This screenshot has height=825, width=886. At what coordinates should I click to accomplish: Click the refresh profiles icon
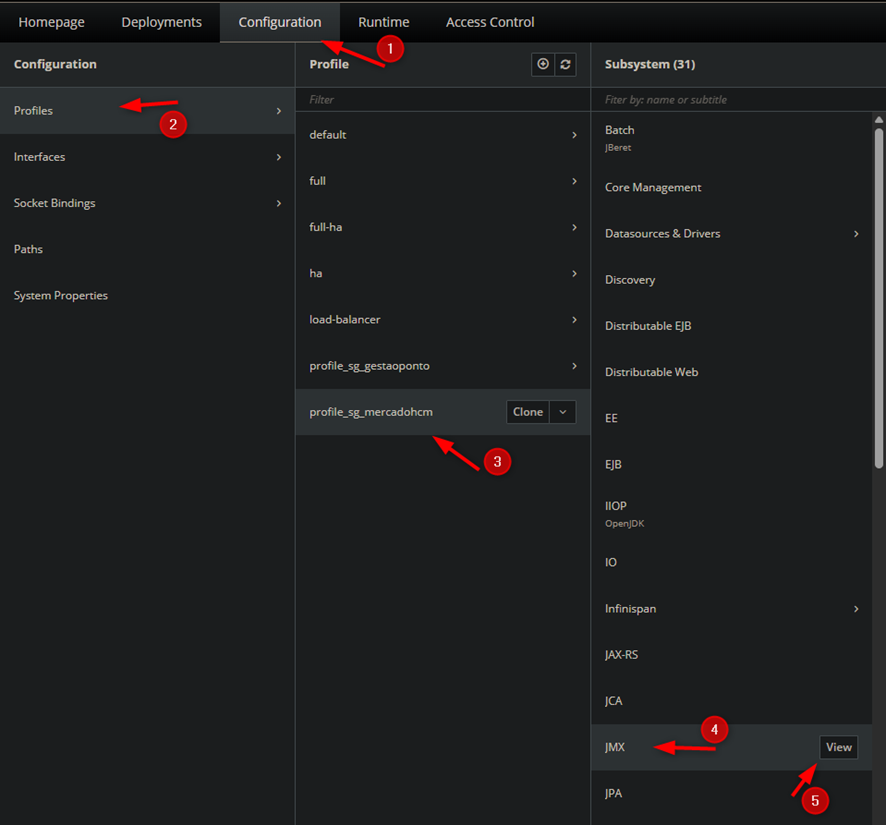click(x=565, y=64)
